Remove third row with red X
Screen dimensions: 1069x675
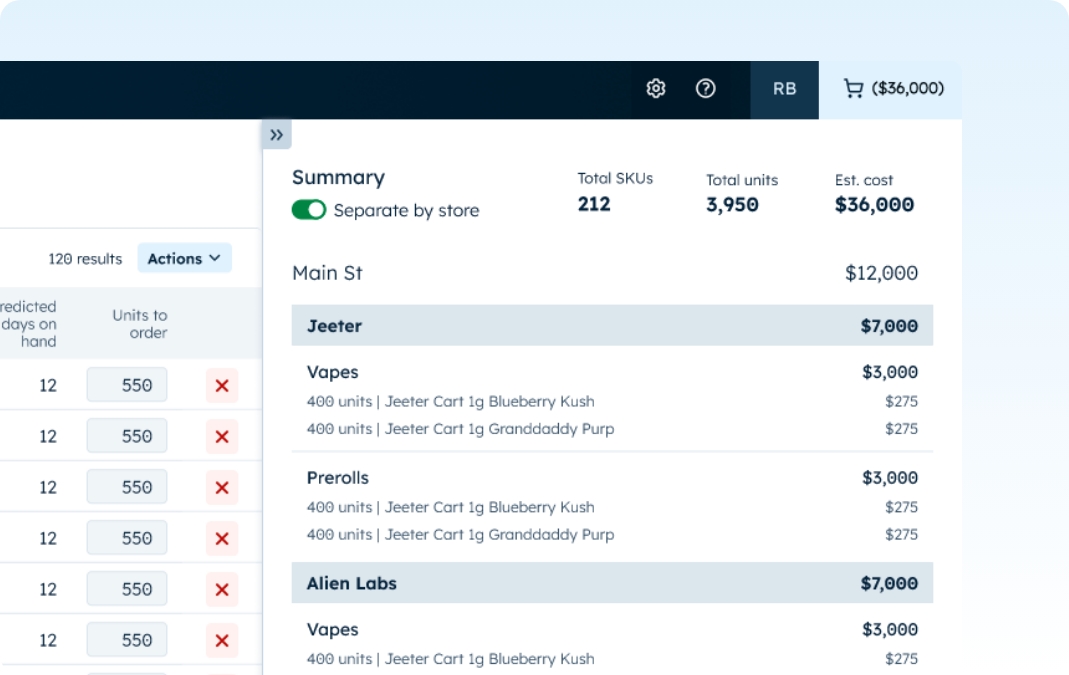222,488
